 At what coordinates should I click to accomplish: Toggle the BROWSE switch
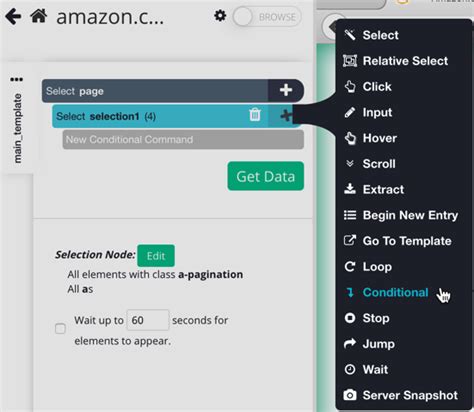267,17
